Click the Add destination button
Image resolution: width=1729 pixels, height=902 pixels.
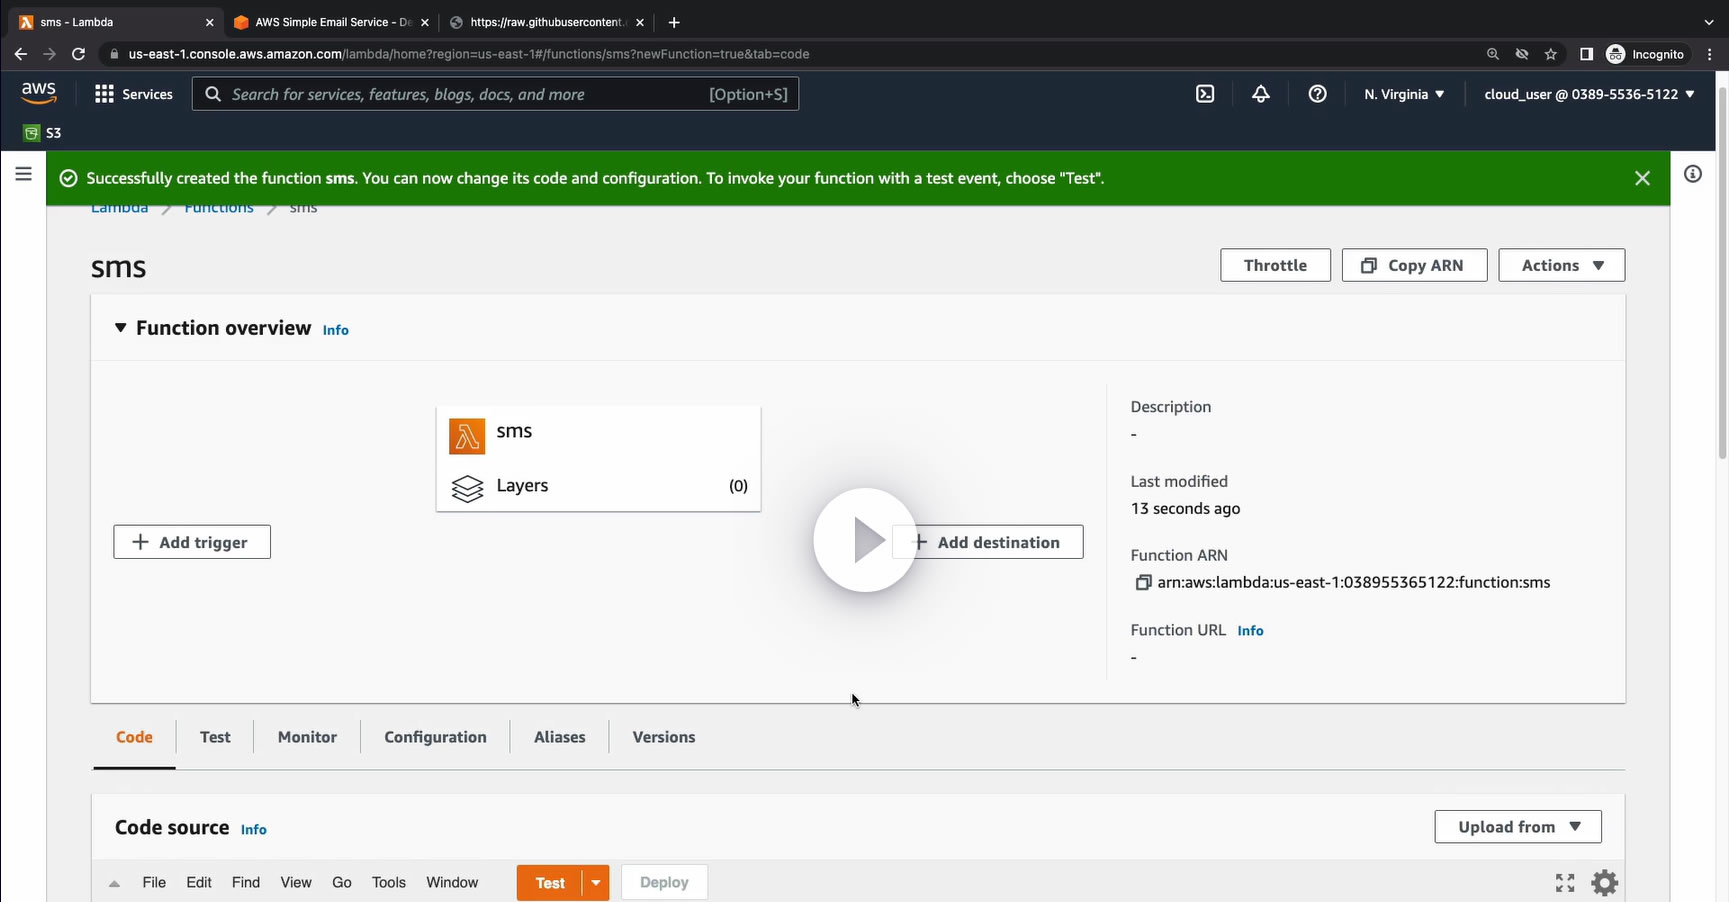click(x=987, y=542)
